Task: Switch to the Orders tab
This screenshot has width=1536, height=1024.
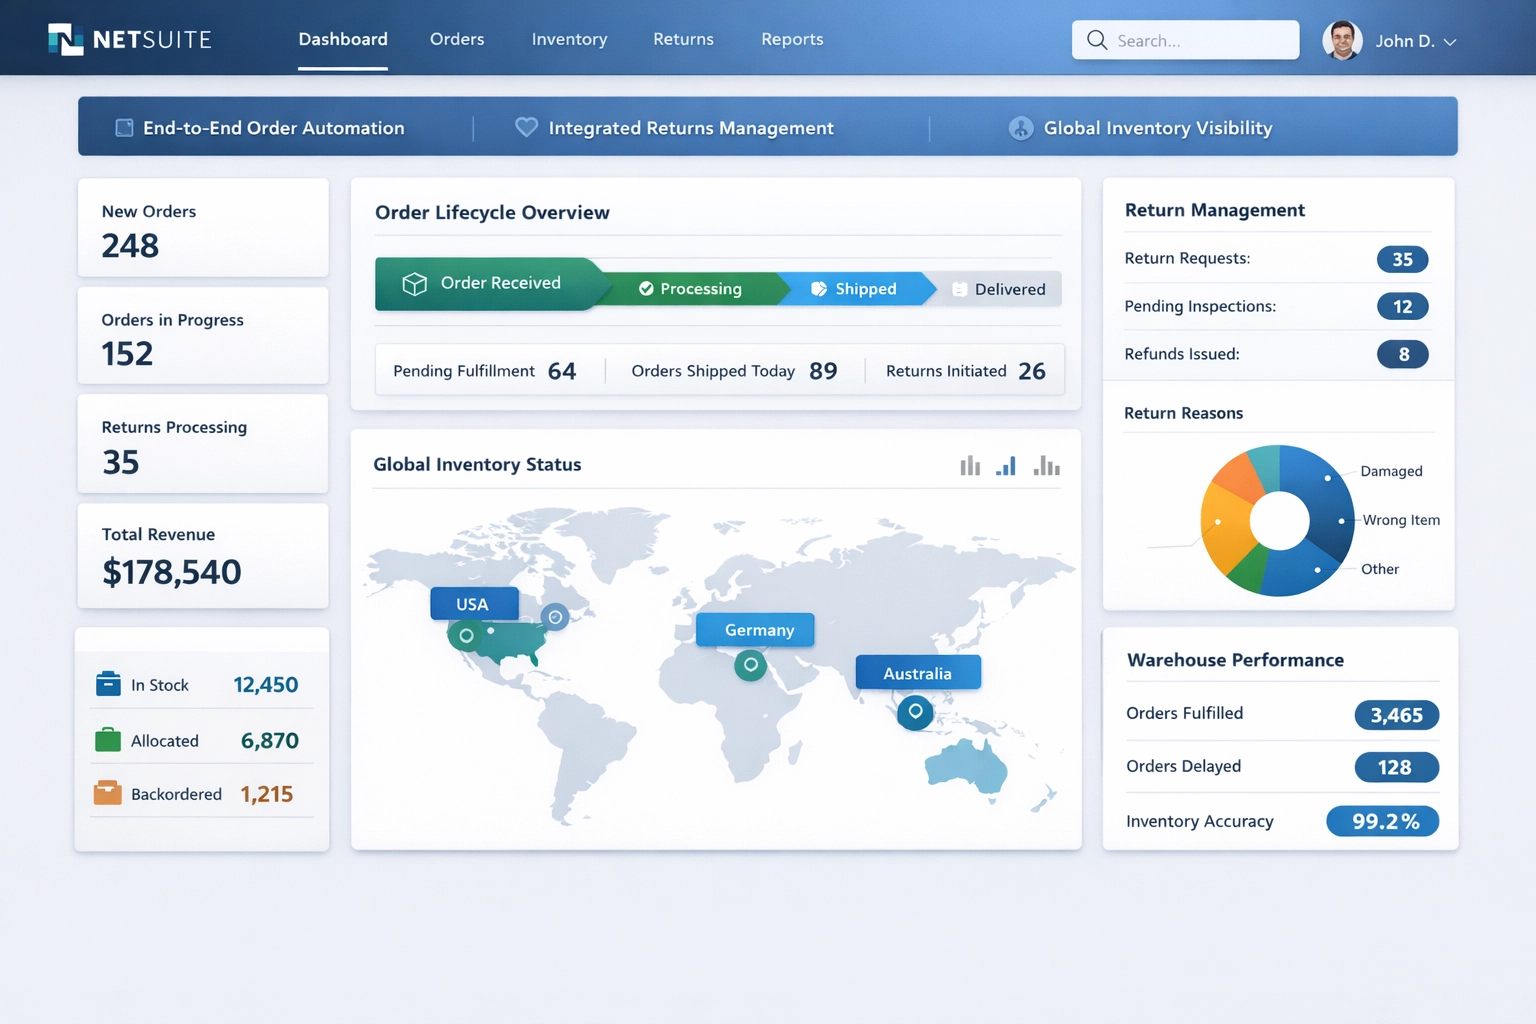Action: 457,39
